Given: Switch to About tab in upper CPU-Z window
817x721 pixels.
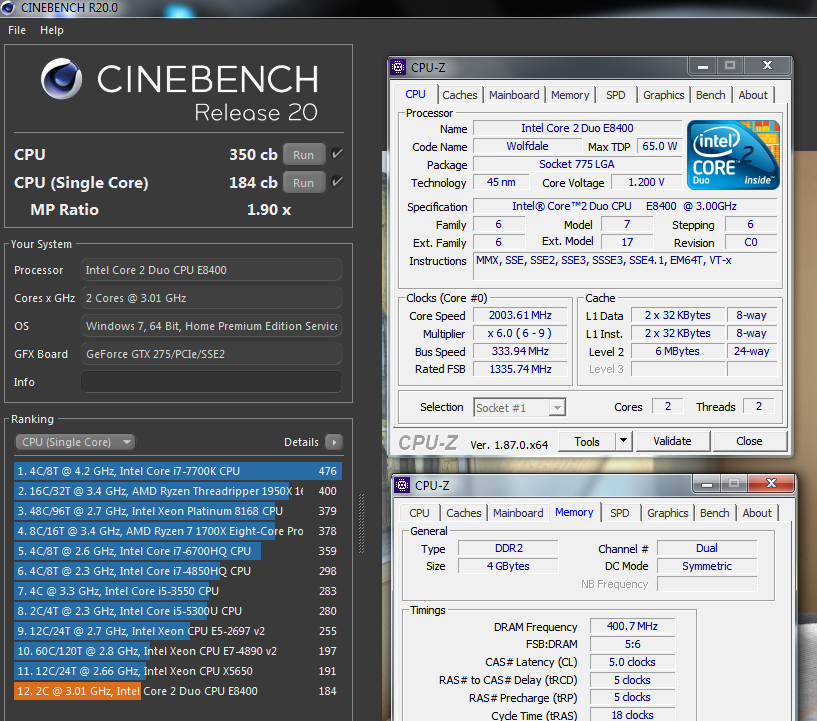Looking at the screenshot, I should click(753, 95).
